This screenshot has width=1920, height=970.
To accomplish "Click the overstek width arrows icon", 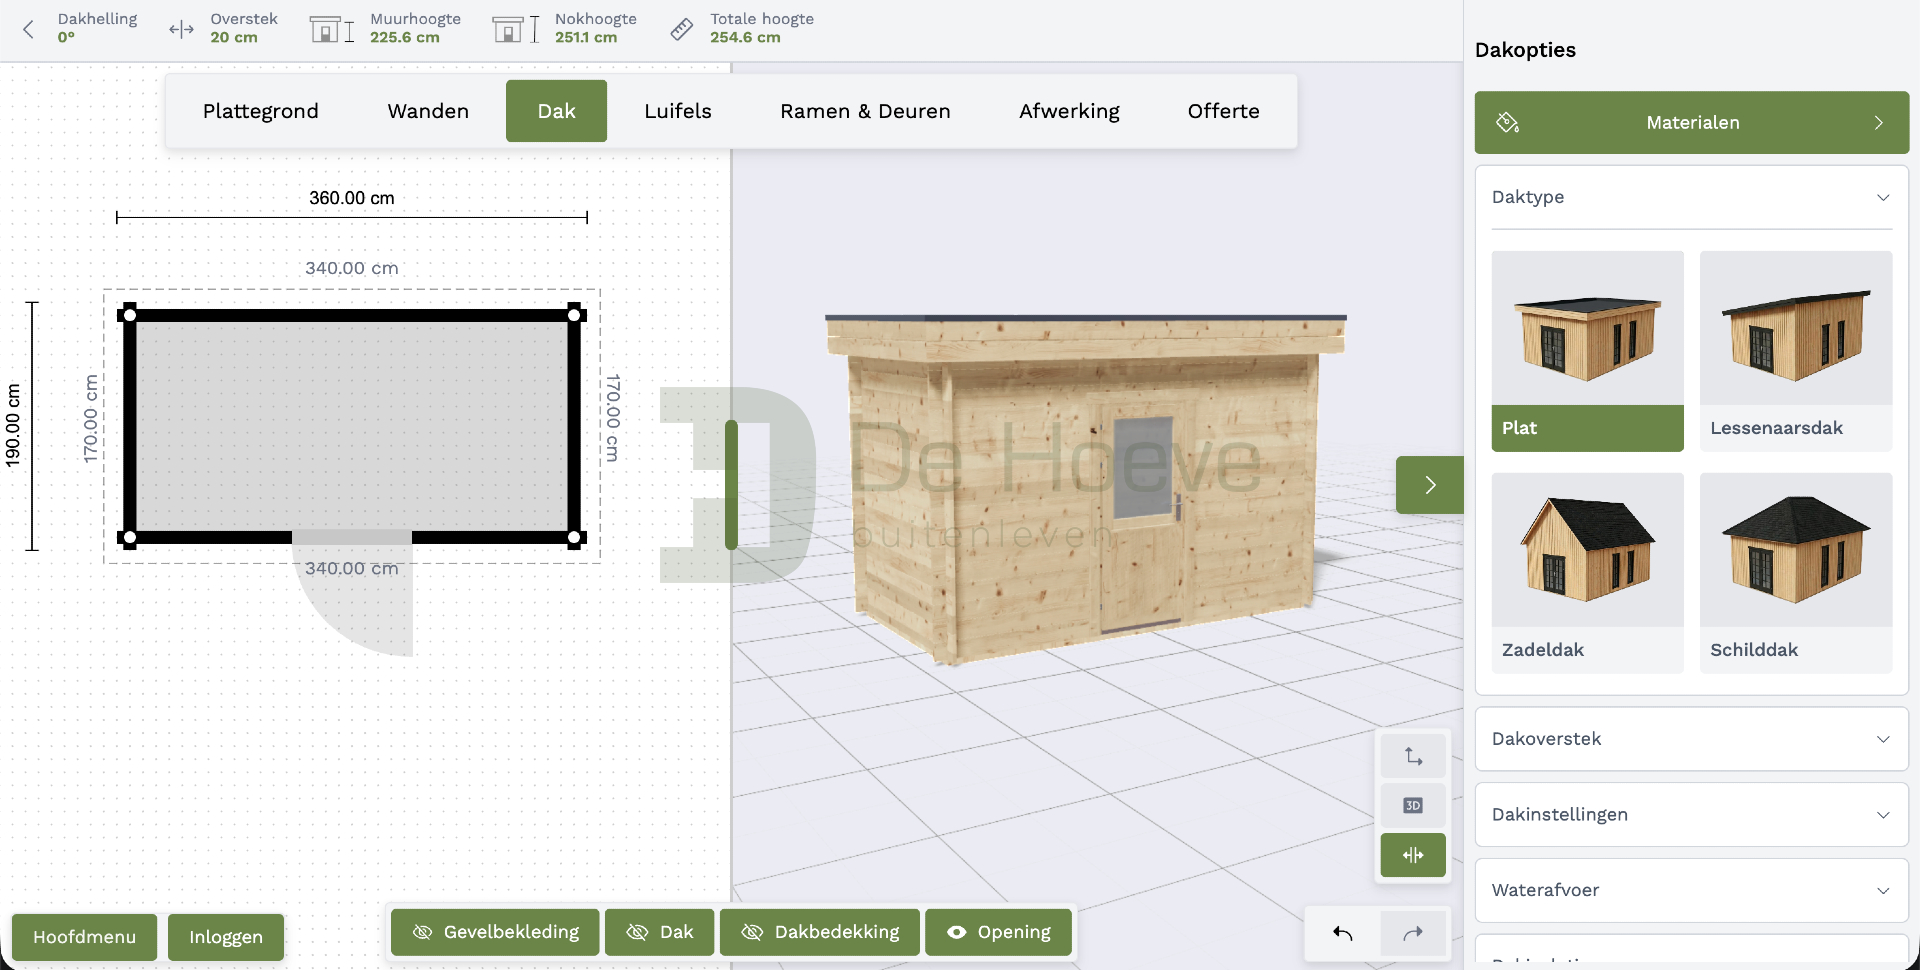I will 181,29.
